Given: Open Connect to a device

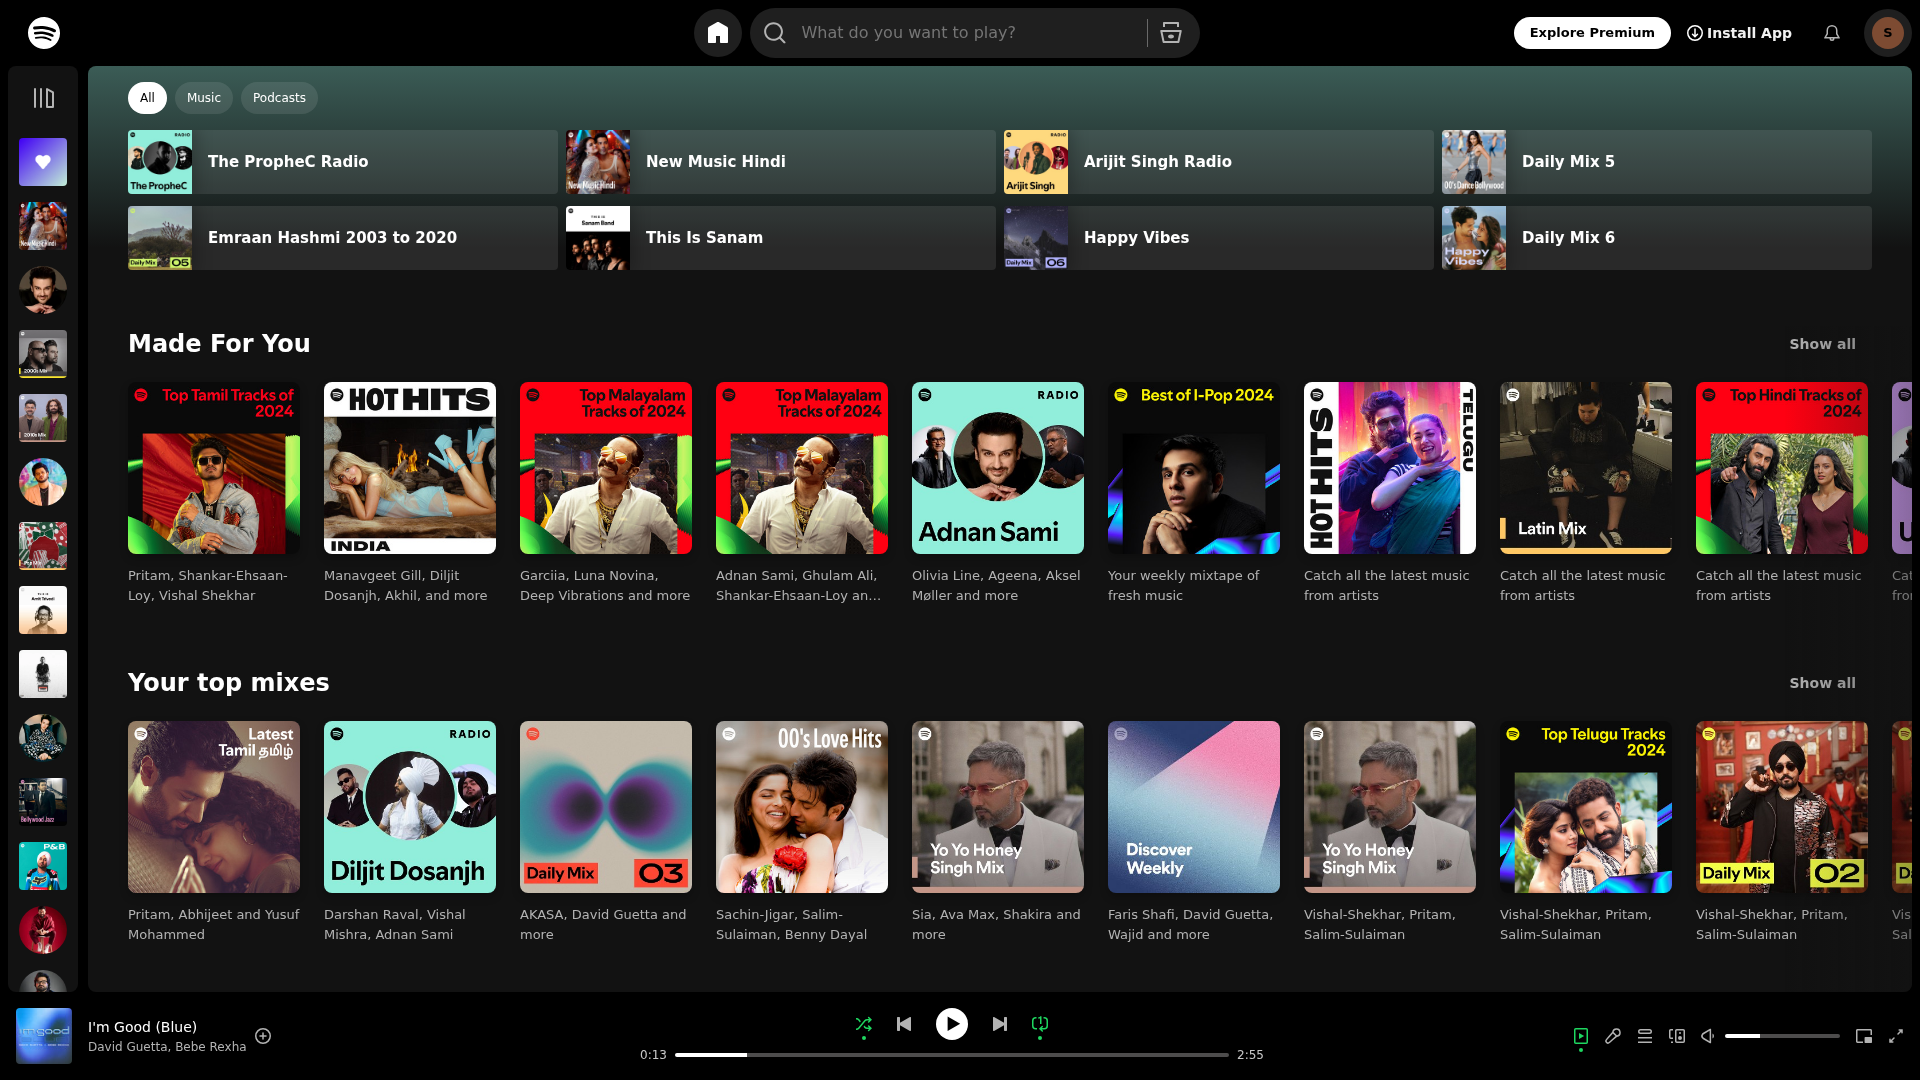Looking at the screenshot, I should pos(1677,1036).
